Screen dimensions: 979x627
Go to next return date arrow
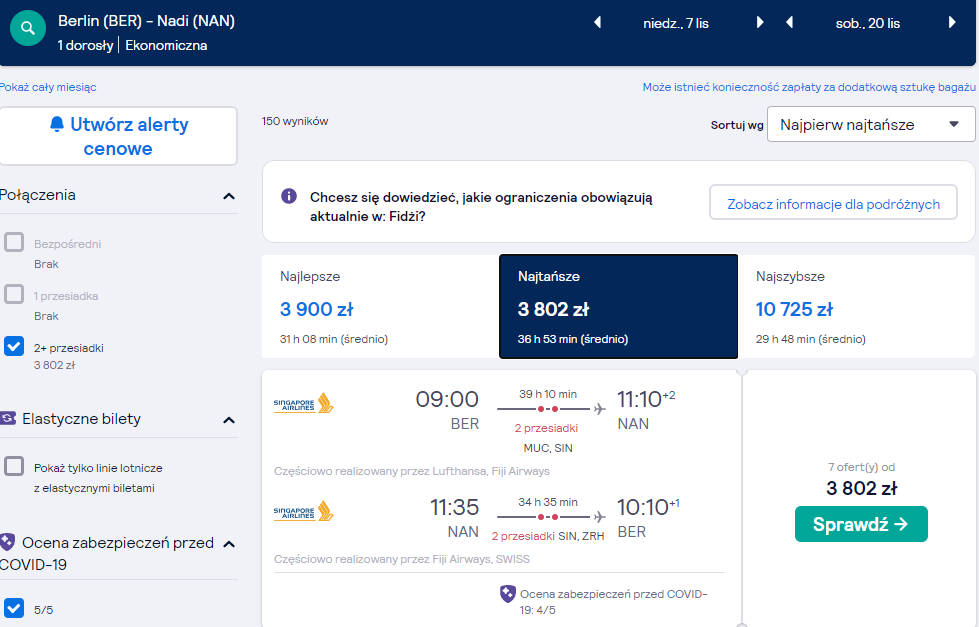952,23
